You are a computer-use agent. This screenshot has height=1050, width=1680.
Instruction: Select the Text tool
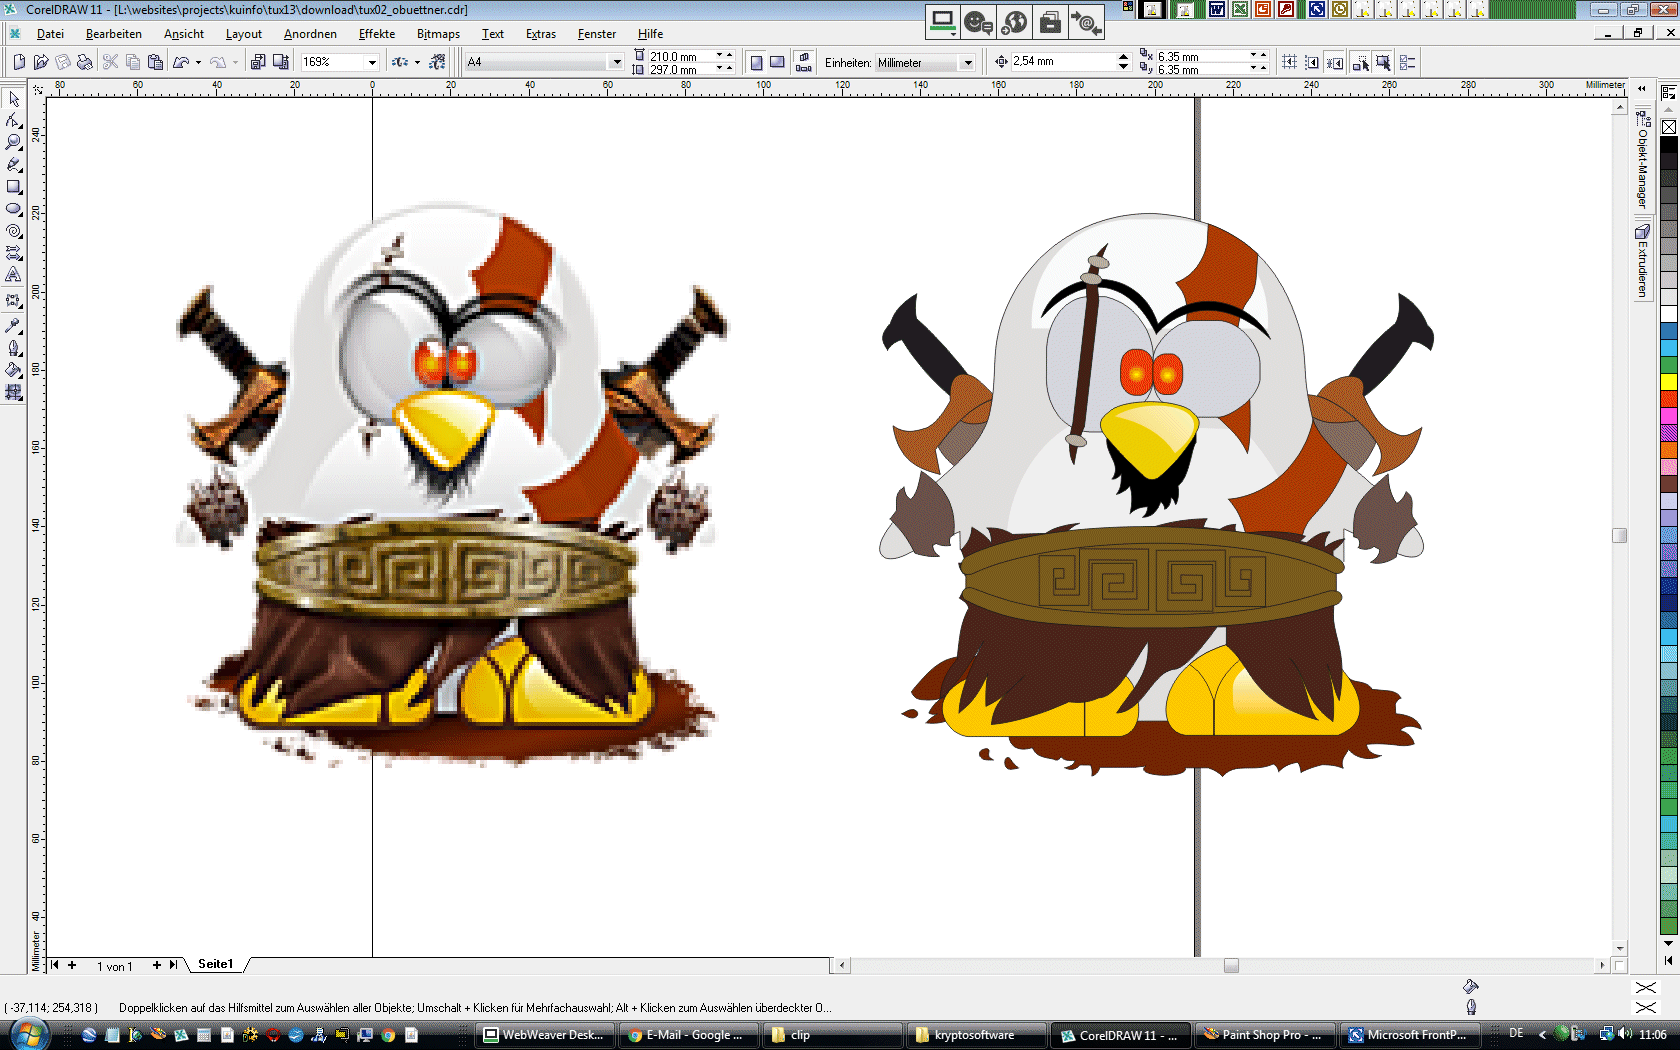click(14, 274)
